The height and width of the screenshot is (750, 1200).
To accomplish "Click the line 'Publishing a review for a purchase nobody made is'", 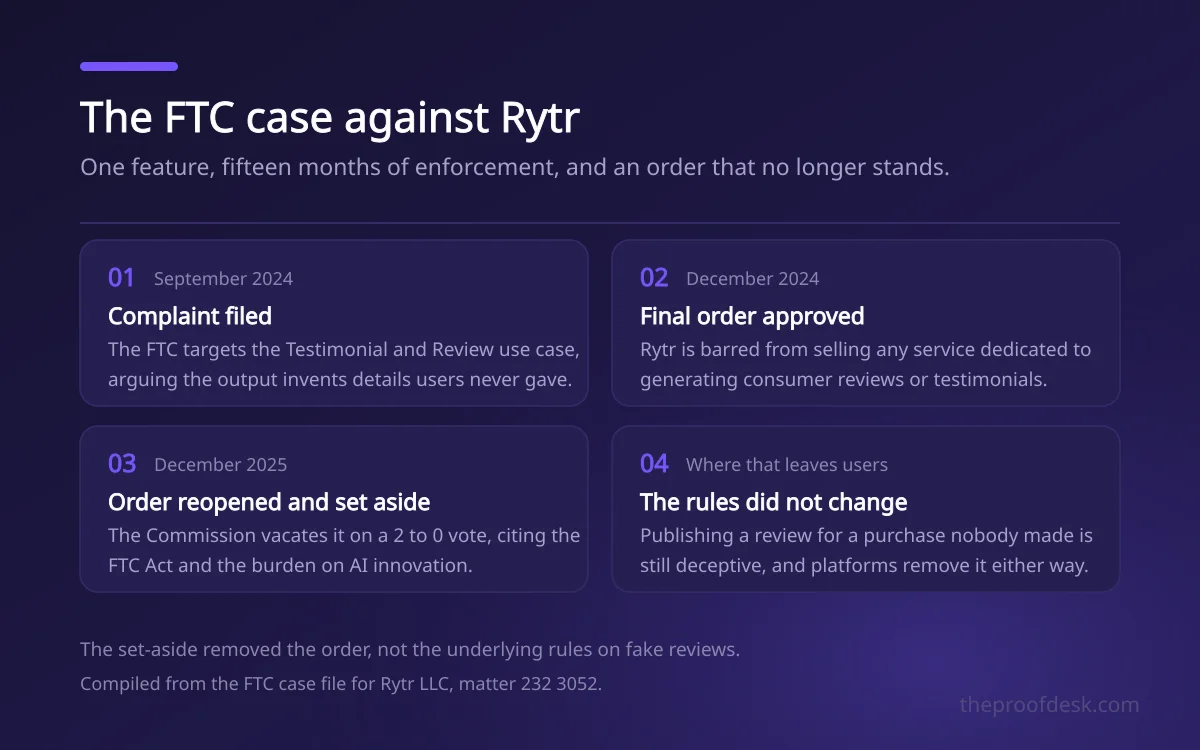I will (x=866, y=535).
